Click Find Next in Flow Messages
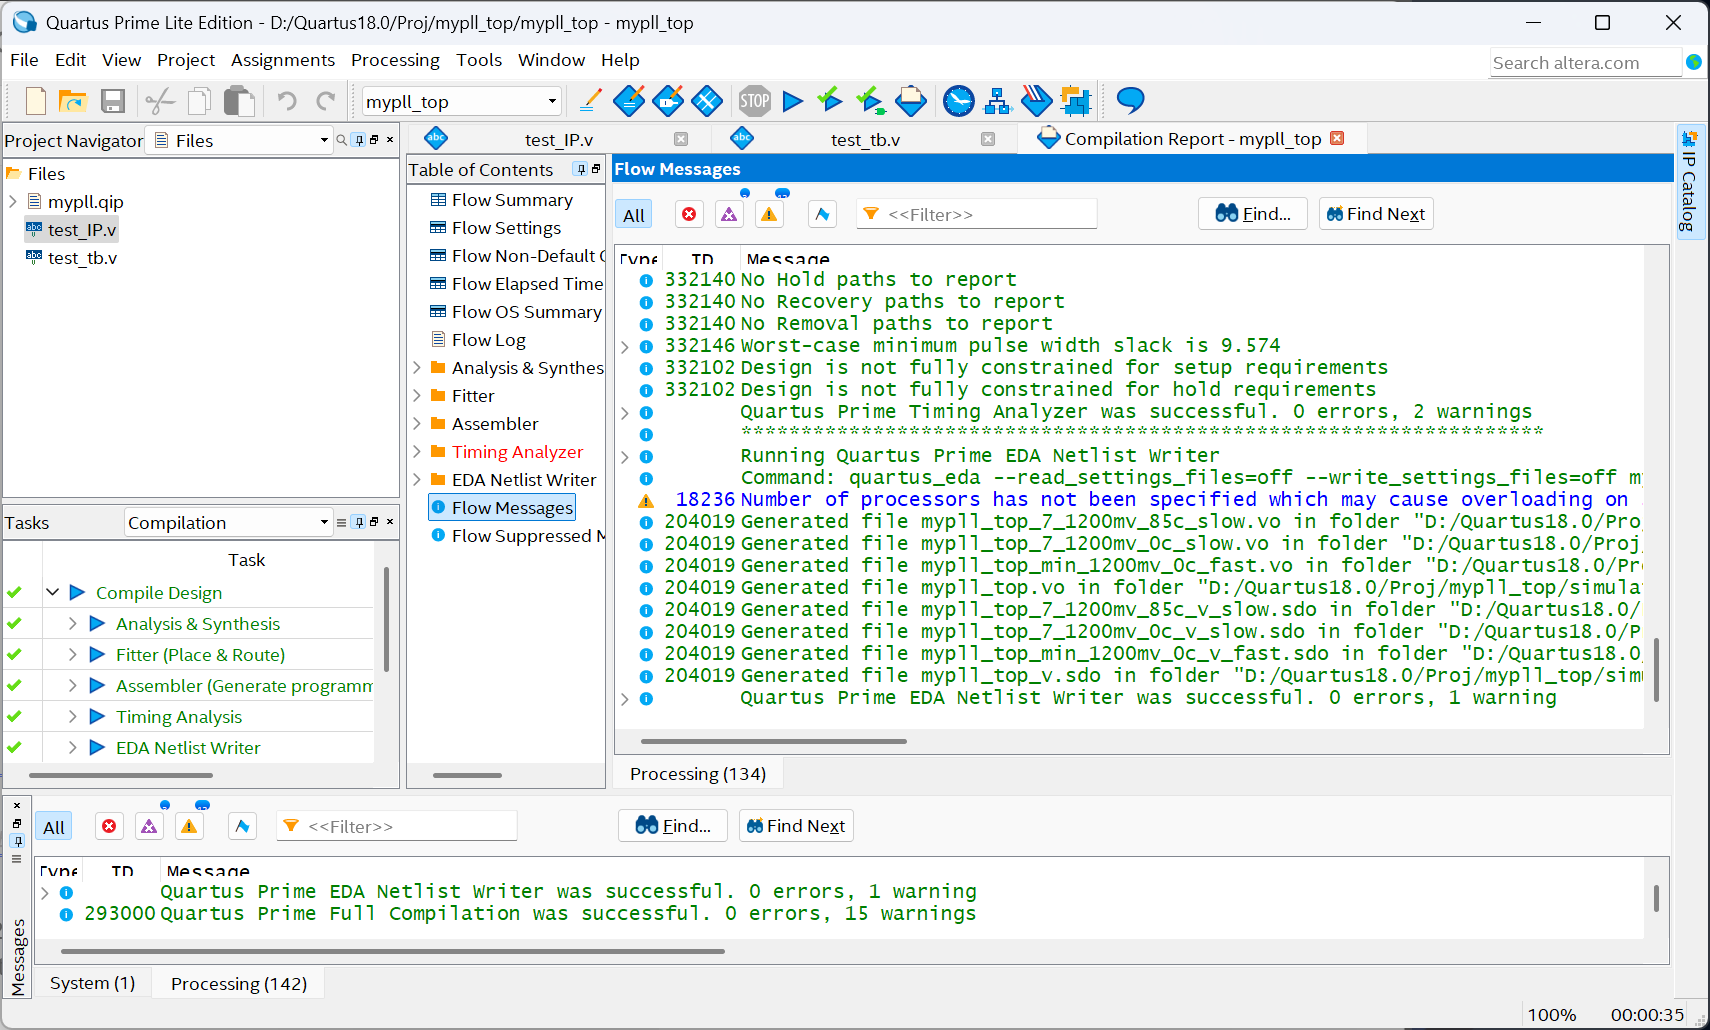Viewport: 1710px width, 1030px height. pyautogui.click(x=1376, y=213)
